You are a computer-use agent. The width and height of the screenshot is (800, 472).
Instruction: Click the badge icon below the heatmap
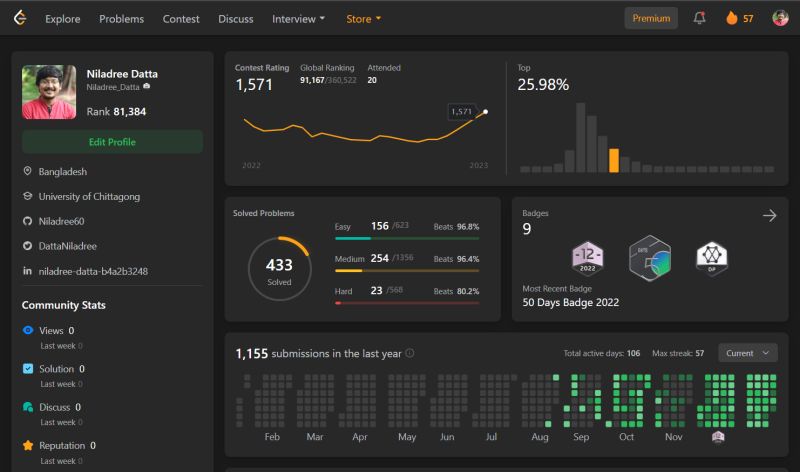718,436
